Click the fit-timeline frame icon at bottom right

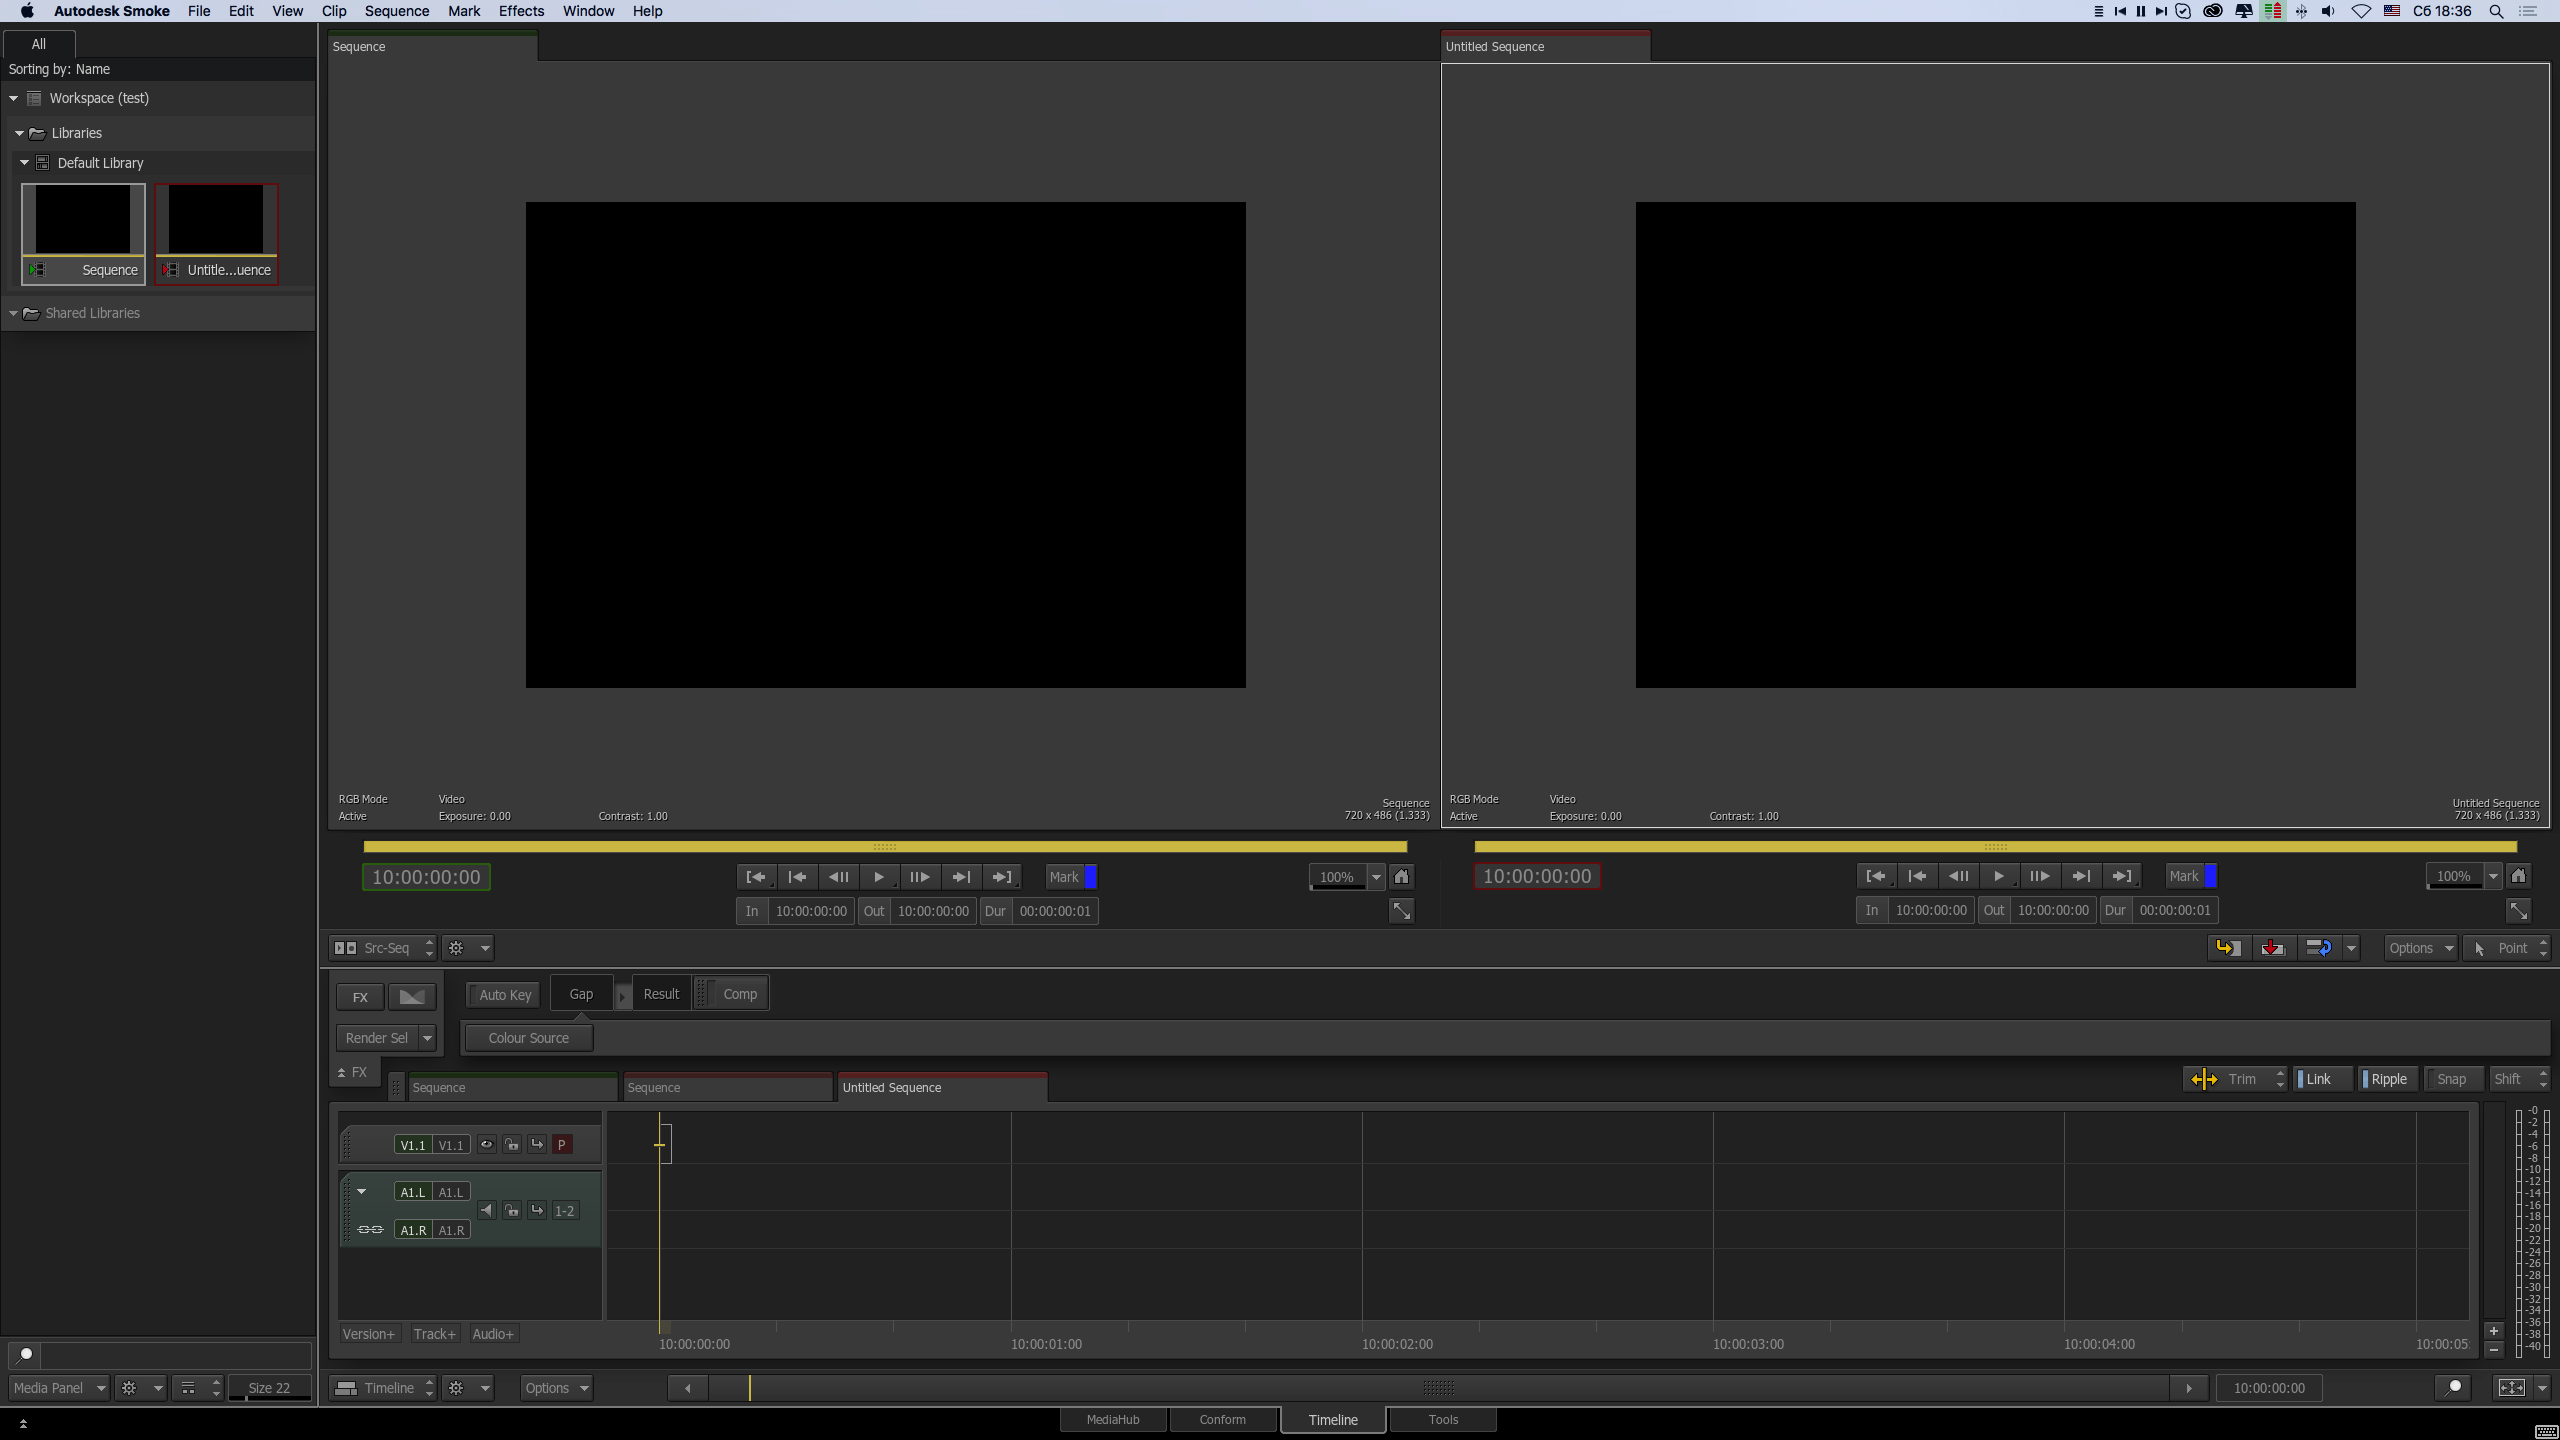point(2511,1387)
